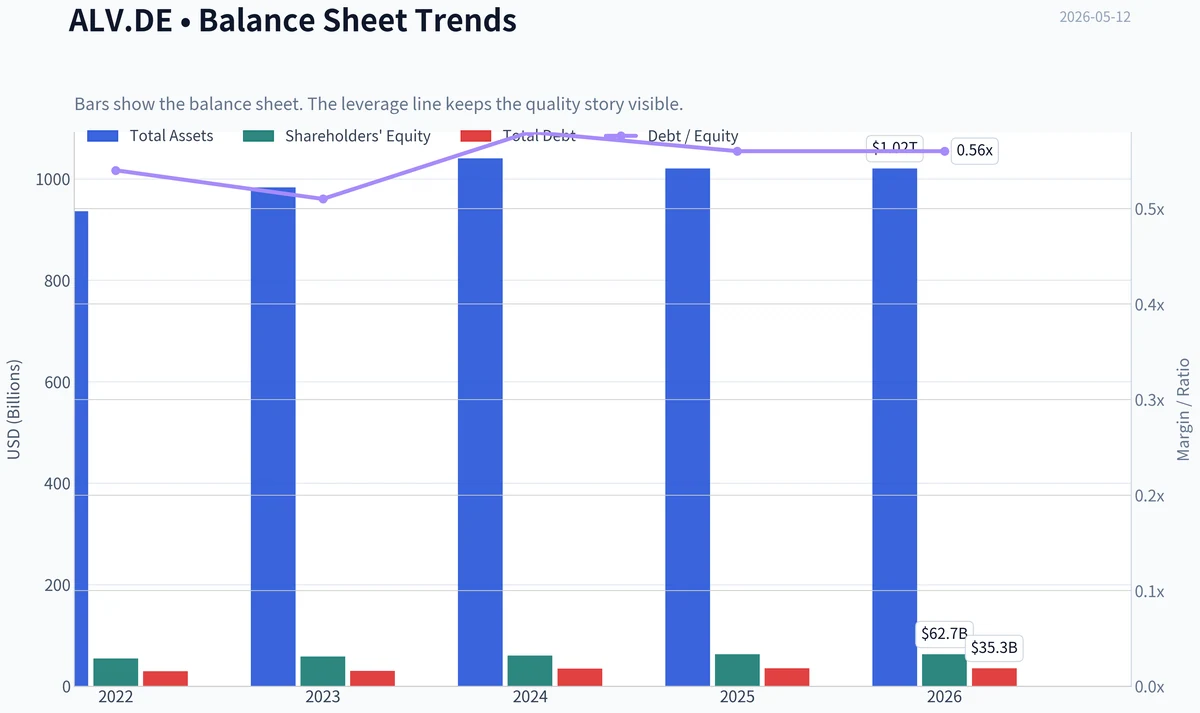Click the 2025 x-axis label
The image size is (1200, 713).
point(737,697)
